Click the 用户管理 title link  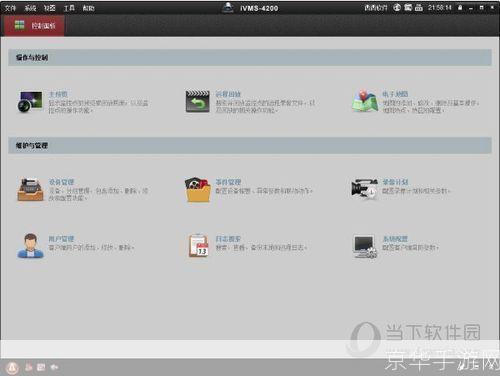[x=61, y=239]
